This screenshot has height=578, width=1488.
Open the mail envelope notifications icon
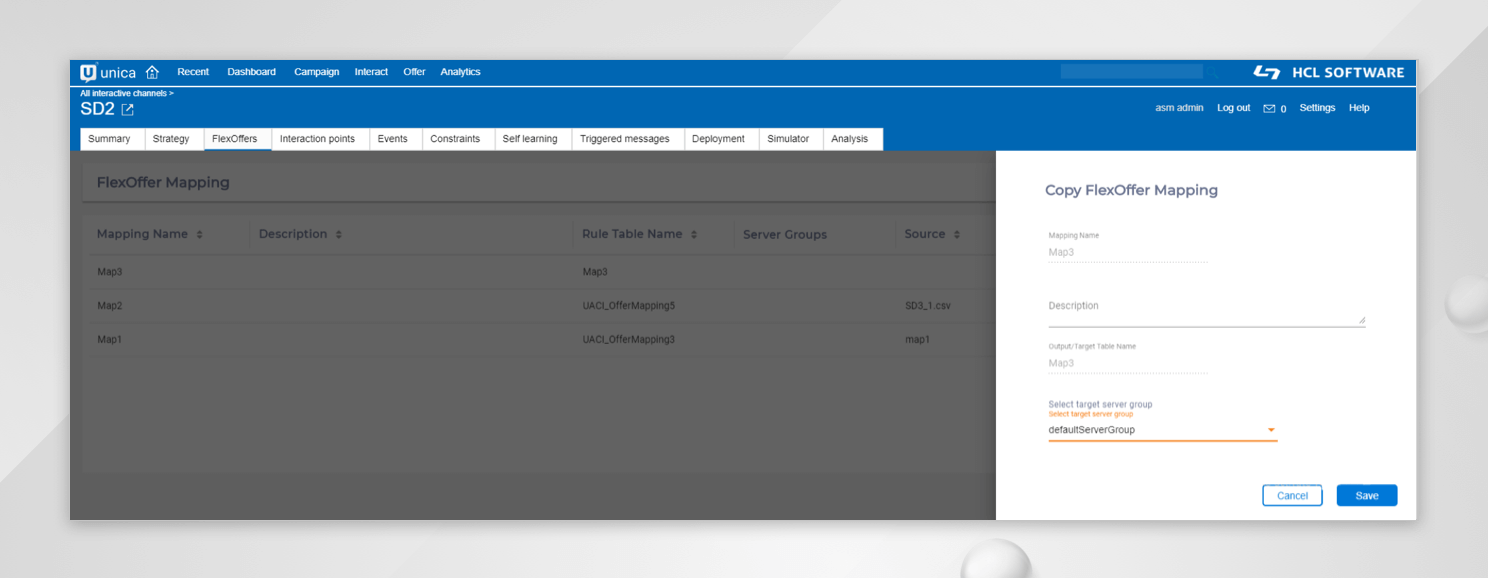pos(1269,109)
